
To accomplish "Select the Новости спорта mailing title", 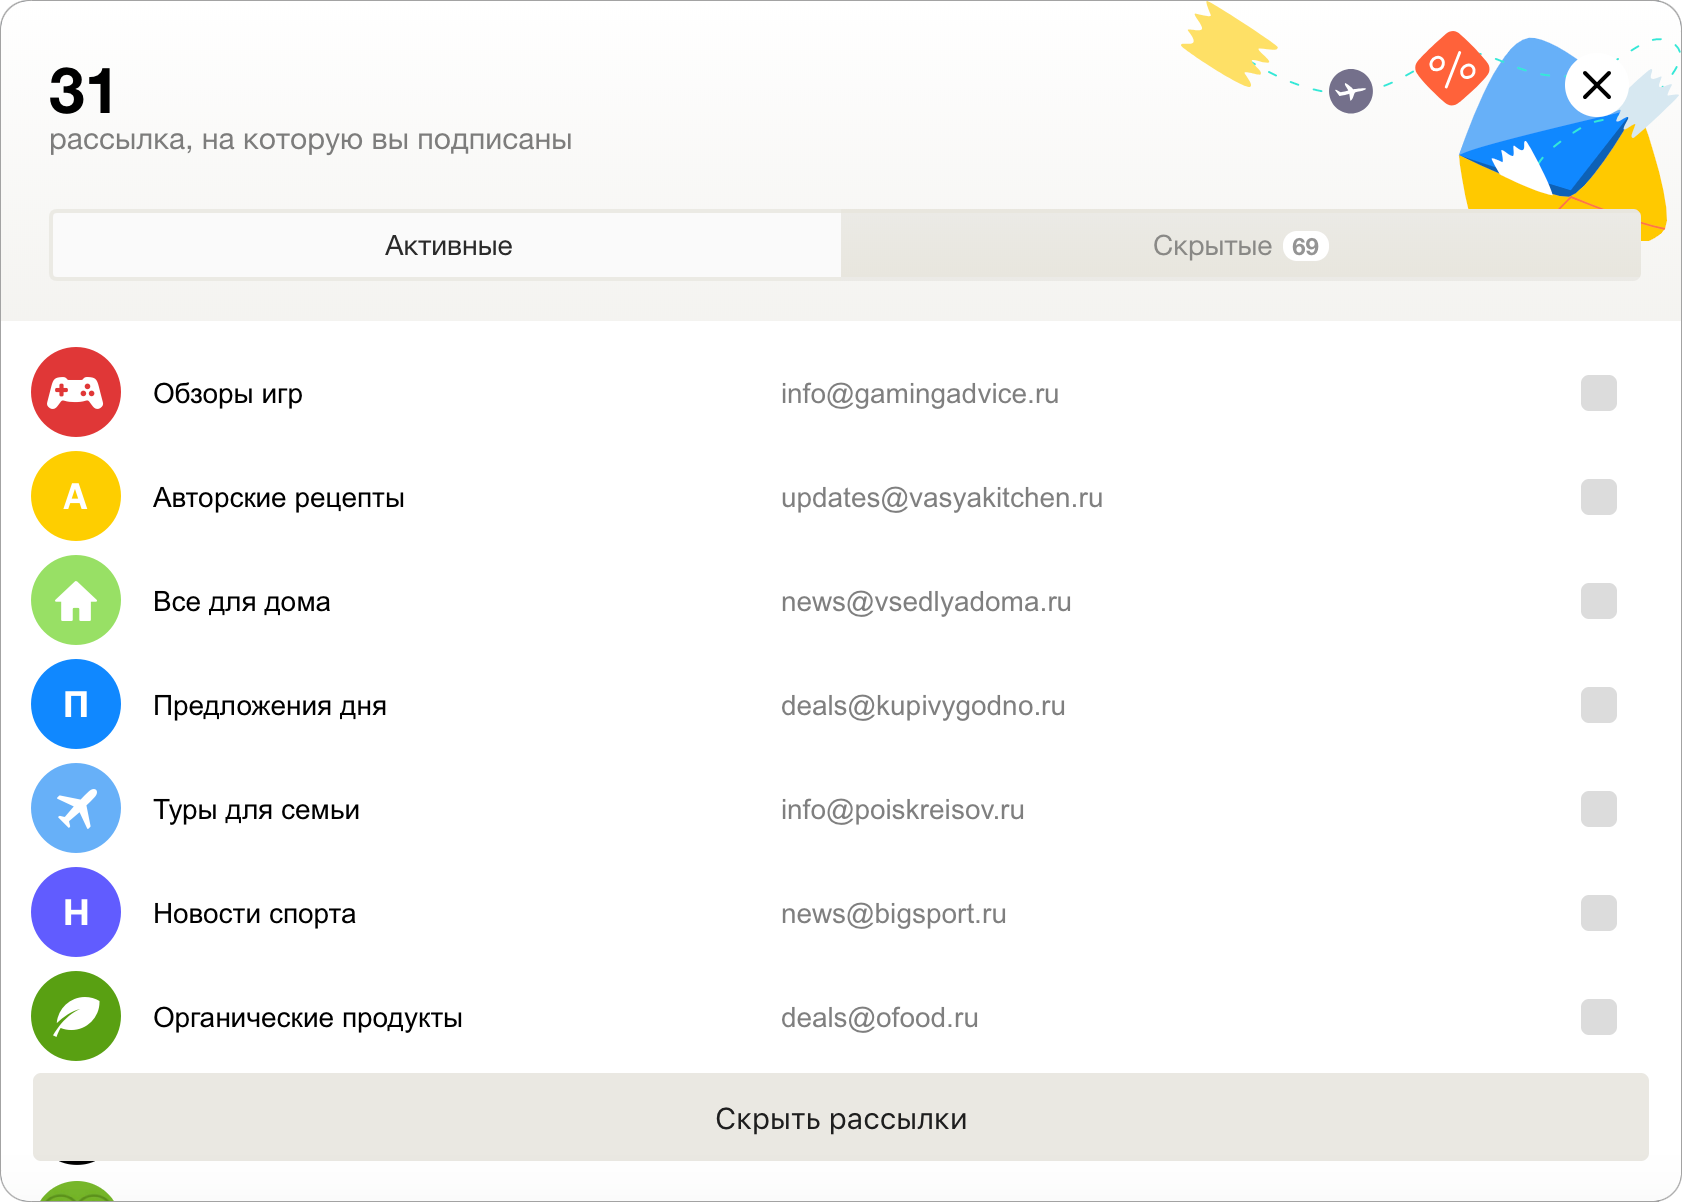I will pyautogui.click(x=254, y=914).
